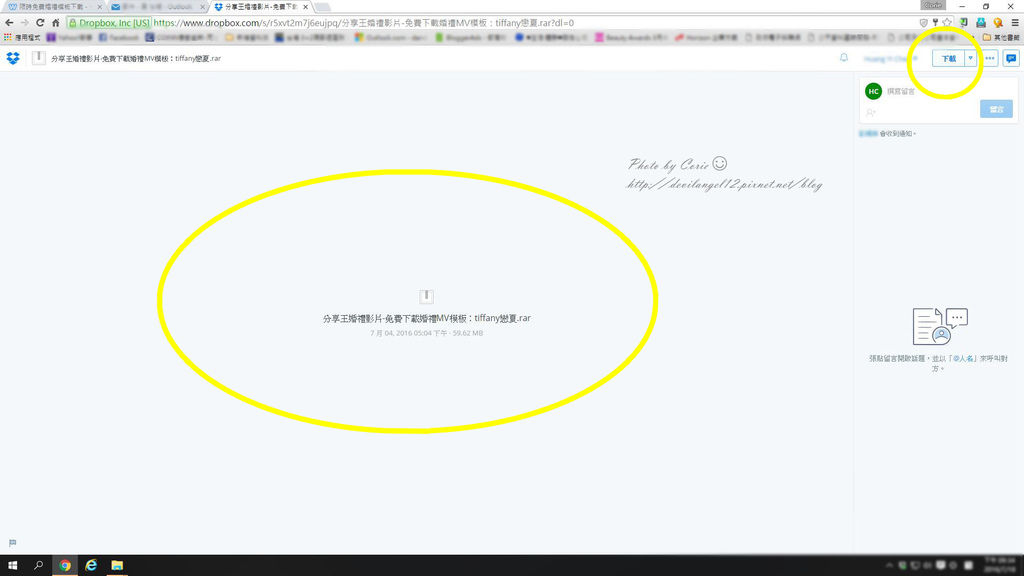Open the notifications bell
1024x576 pixels.
point(844,58)
